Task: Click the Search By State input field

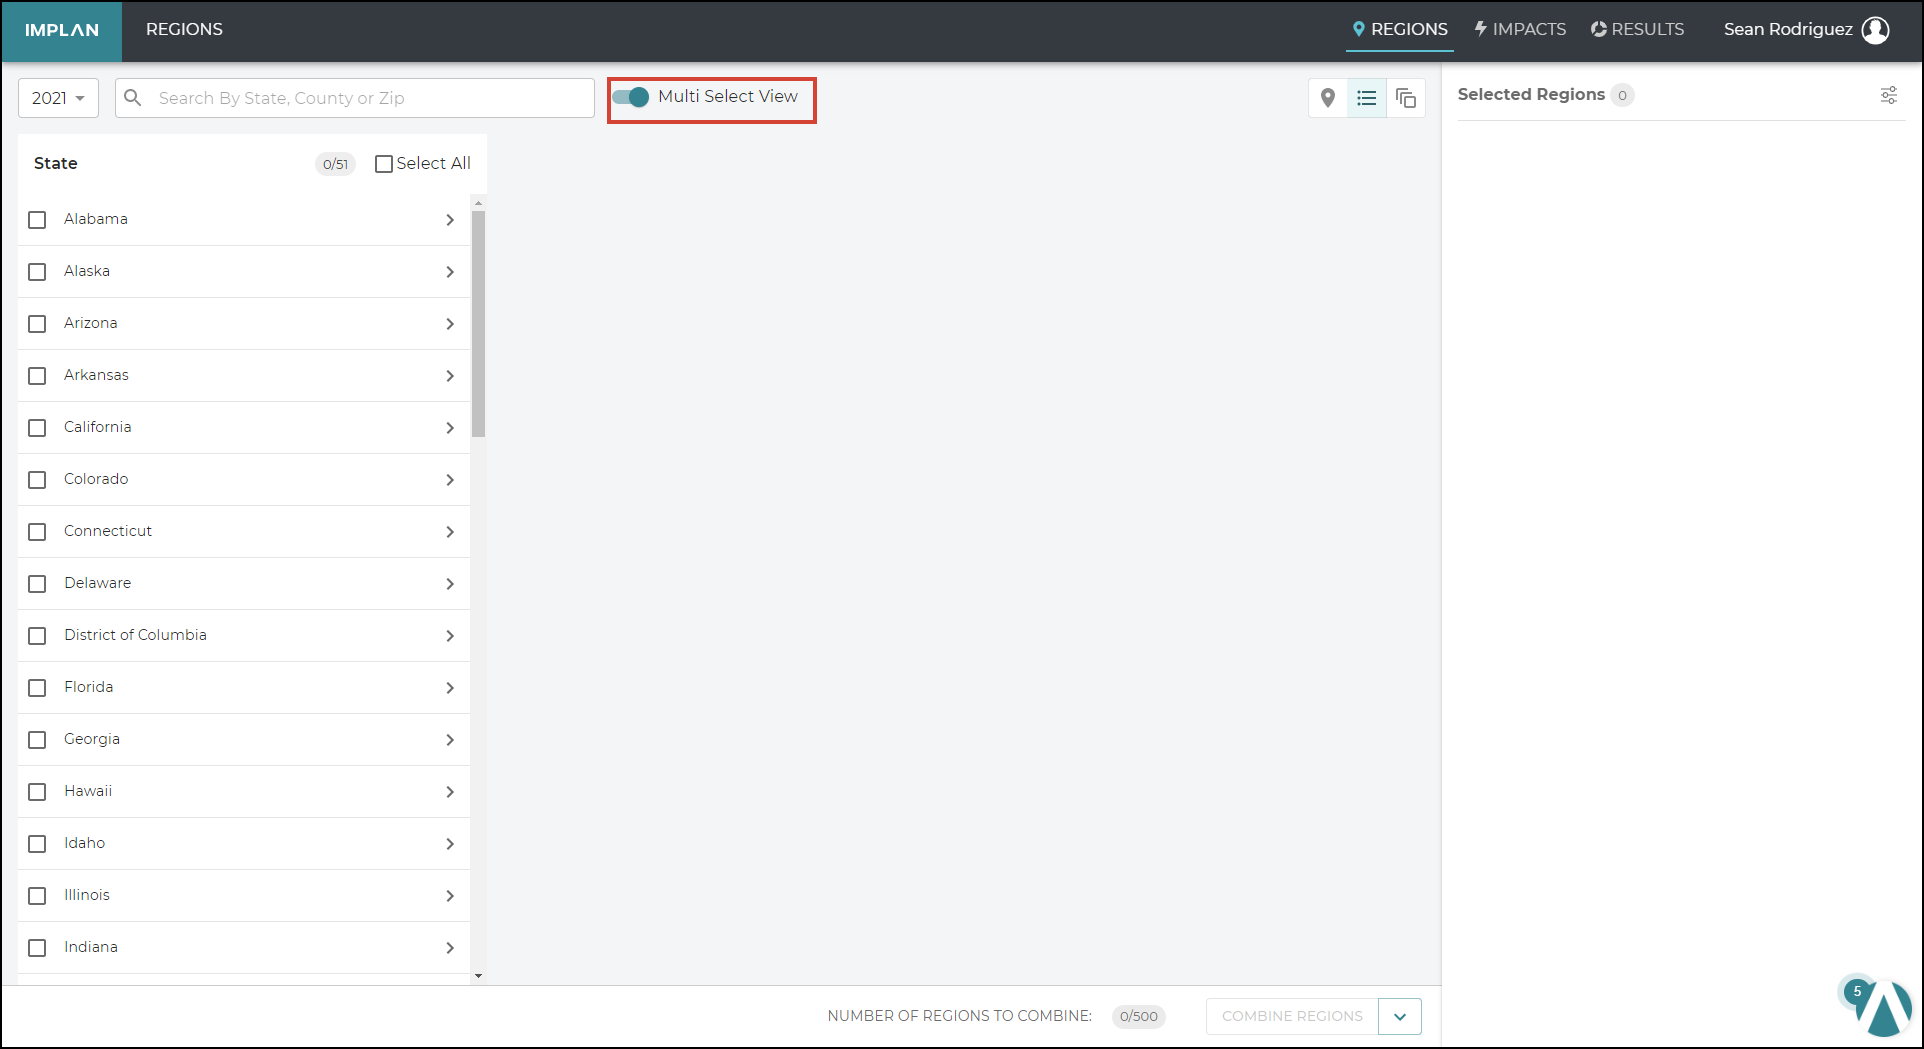Action: [x=355, y=98]
